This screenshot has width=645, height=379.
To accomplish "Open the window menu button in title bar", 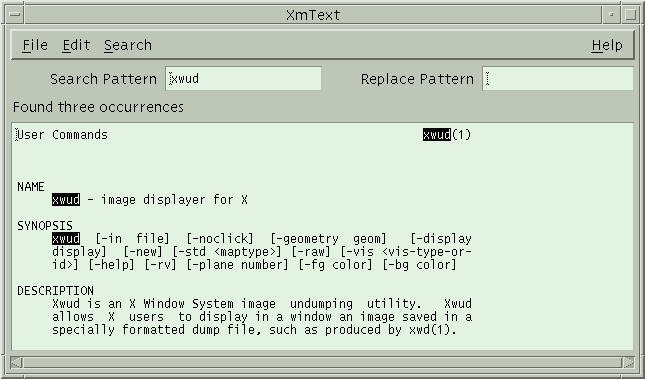I will click(15, 15).
